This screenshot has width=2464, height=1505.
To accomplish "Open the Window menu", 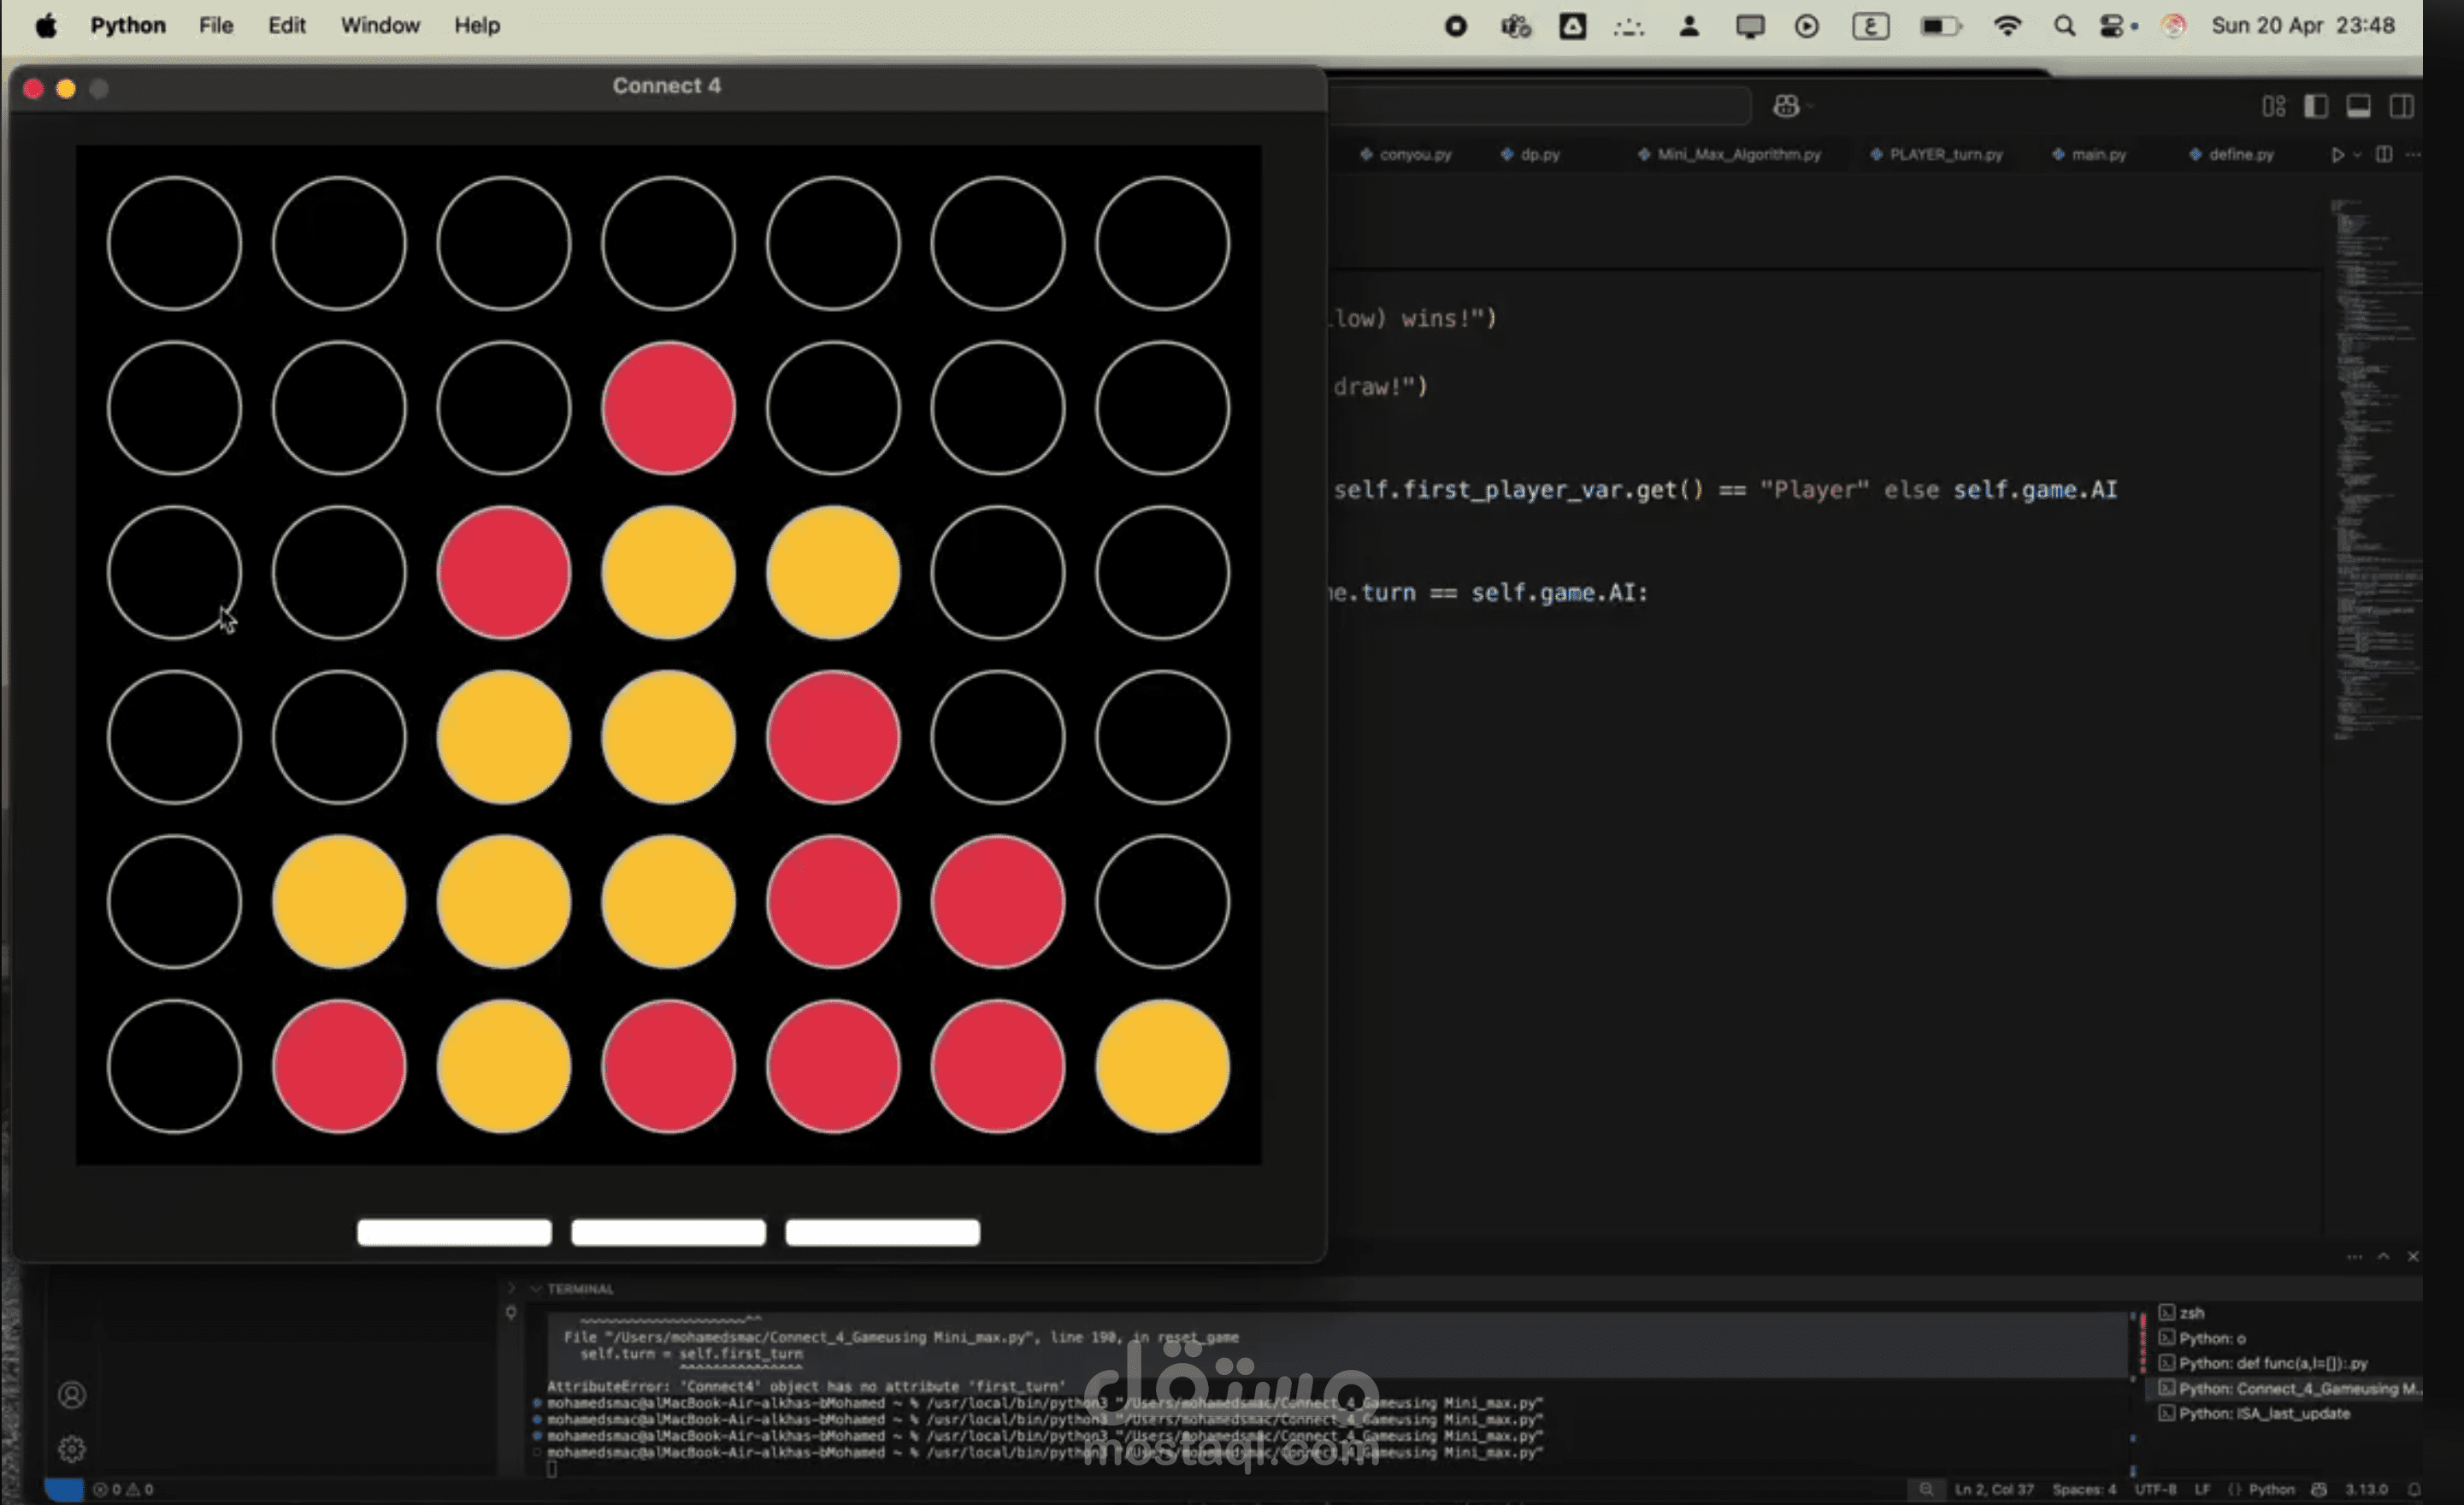I will point(380,25).
